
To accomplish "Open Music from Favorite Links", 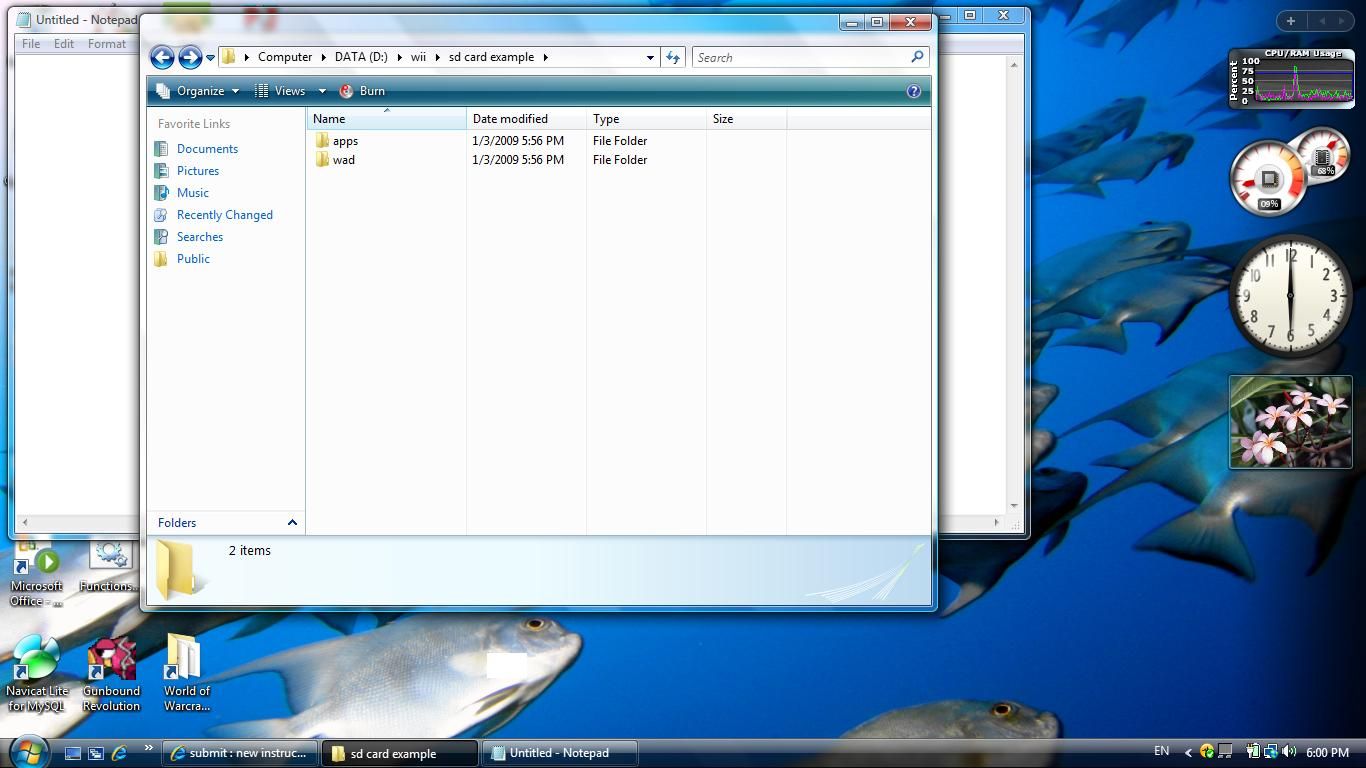I will point(193,192).
